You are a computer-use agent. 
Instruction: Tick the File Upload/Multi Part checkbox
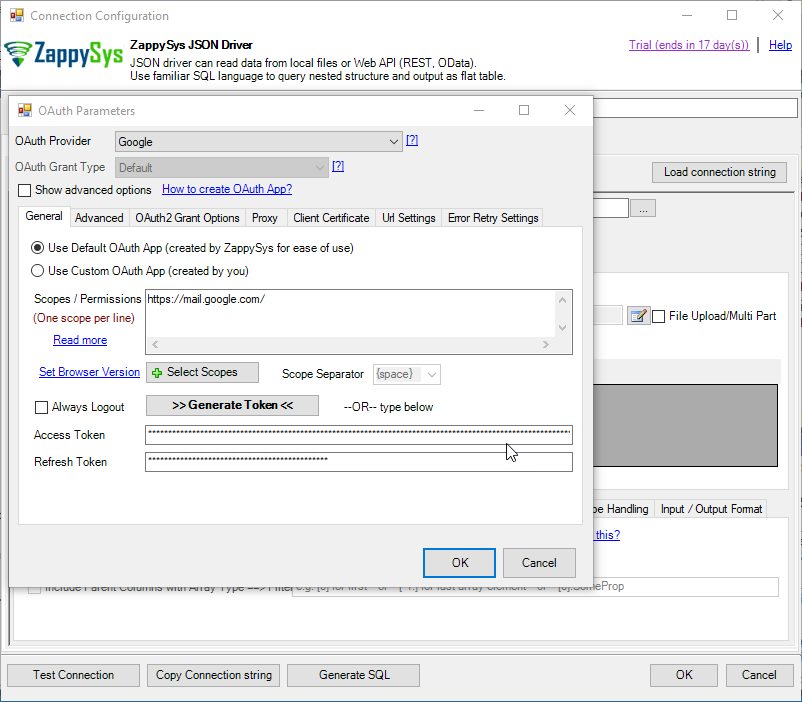coord(659,316)
